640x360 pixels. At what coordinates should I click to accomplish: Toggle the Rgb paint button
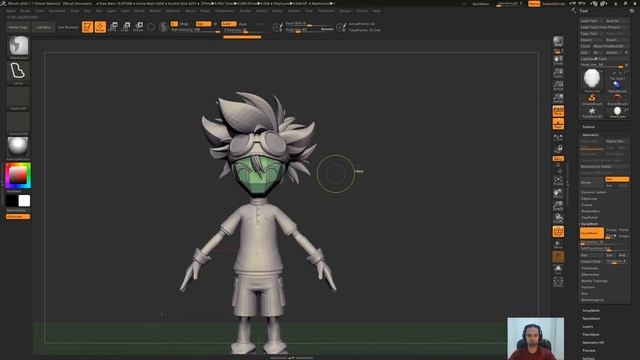tap(203, 24)
